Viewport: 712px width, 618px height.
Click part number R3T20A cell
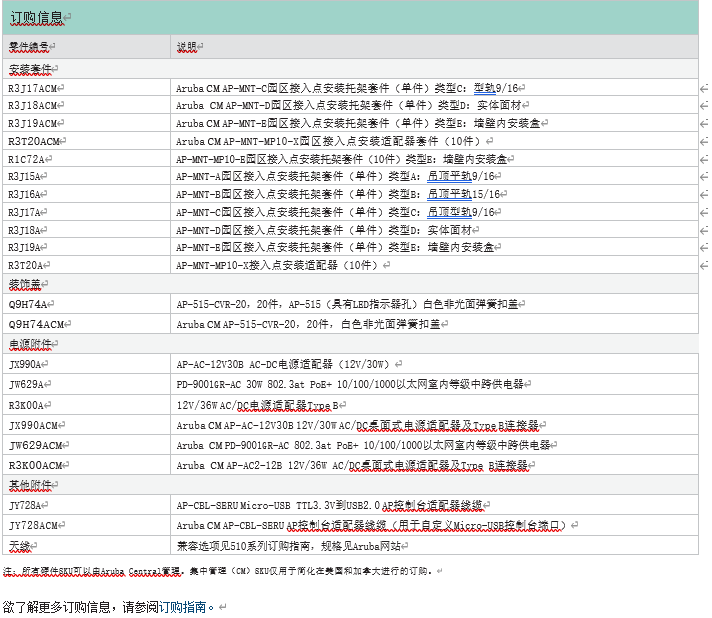pyautogui.click(x=87, y=265)
